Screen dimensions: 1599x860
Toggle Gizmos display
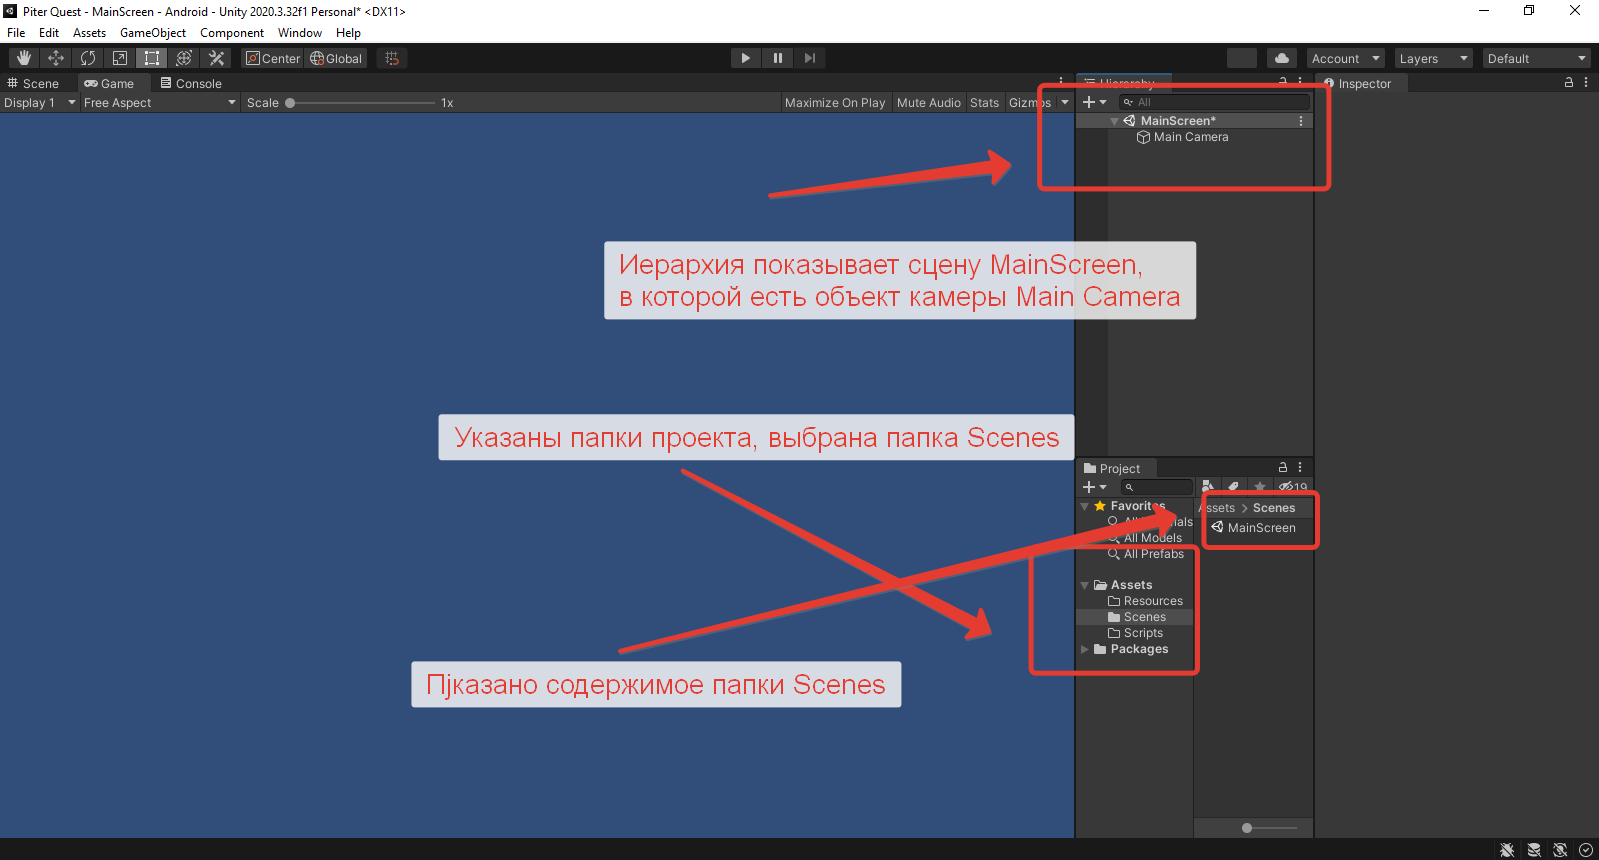point(1030,102)
